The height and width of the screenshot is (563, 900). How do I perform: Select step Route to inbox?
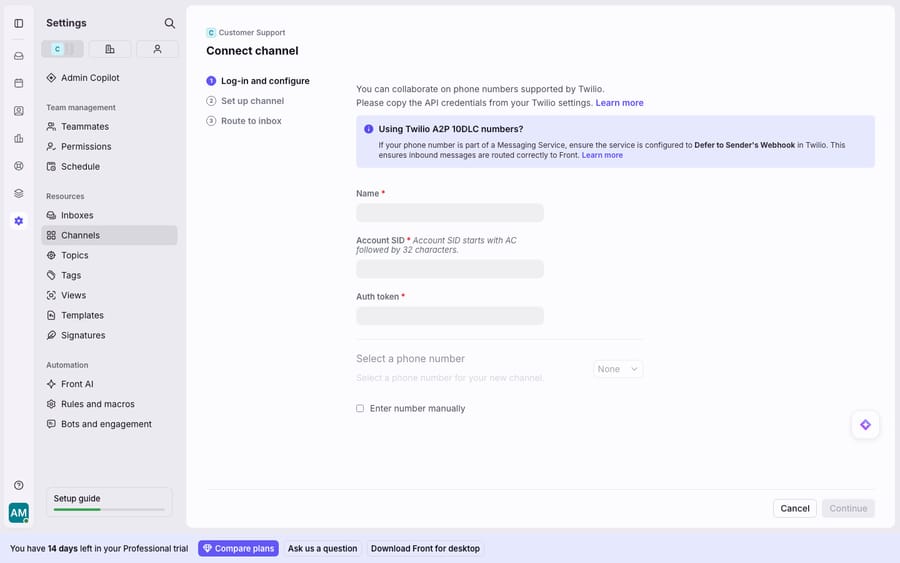pyautogui.click(x=244, y=121)
